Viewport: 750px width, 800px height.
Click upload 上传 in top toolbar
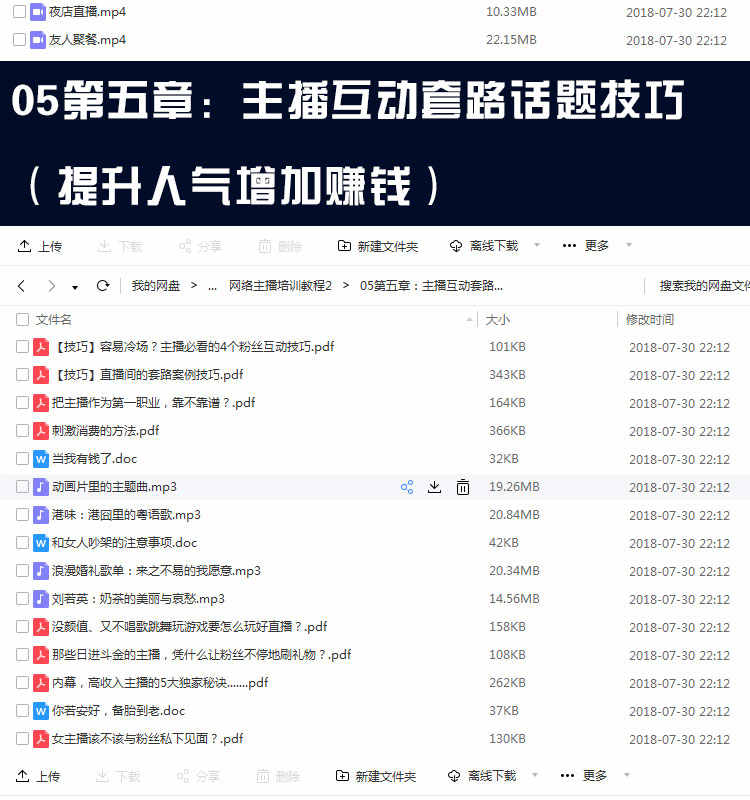click(40, 246)
